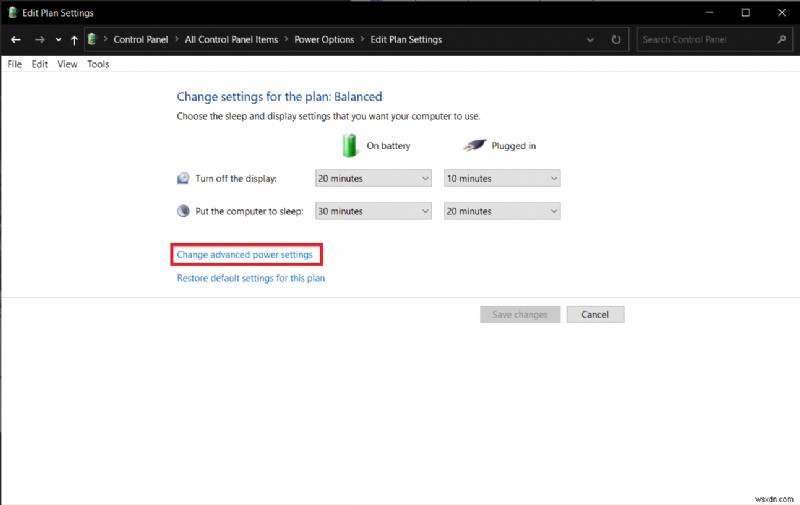Open the Edit menu

(40, 64)
